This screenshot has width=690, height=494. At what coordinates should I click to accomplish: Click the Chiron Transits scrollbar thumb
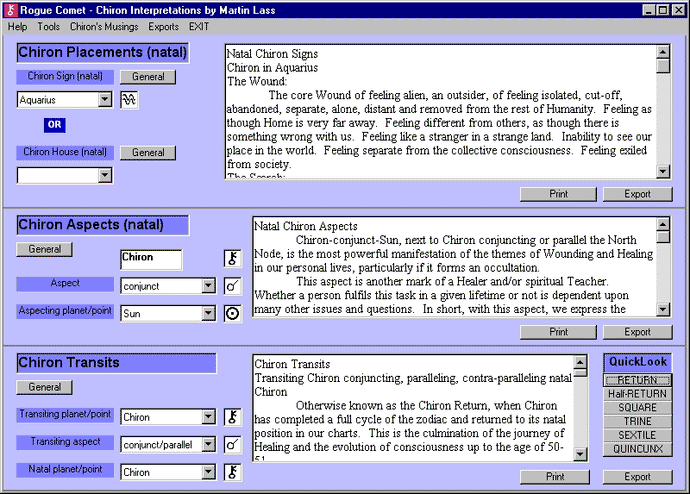[580, 373]
